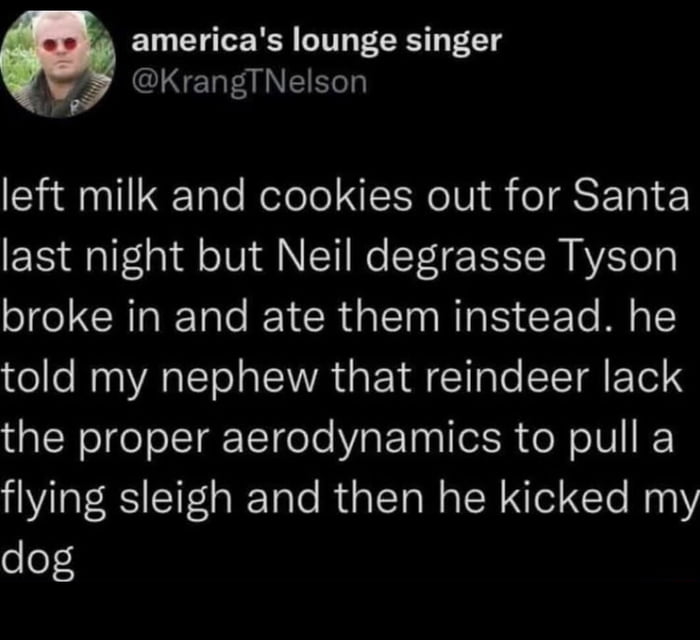
Task: Open the @KrangTNelson handle
Action: coord(249,83)
